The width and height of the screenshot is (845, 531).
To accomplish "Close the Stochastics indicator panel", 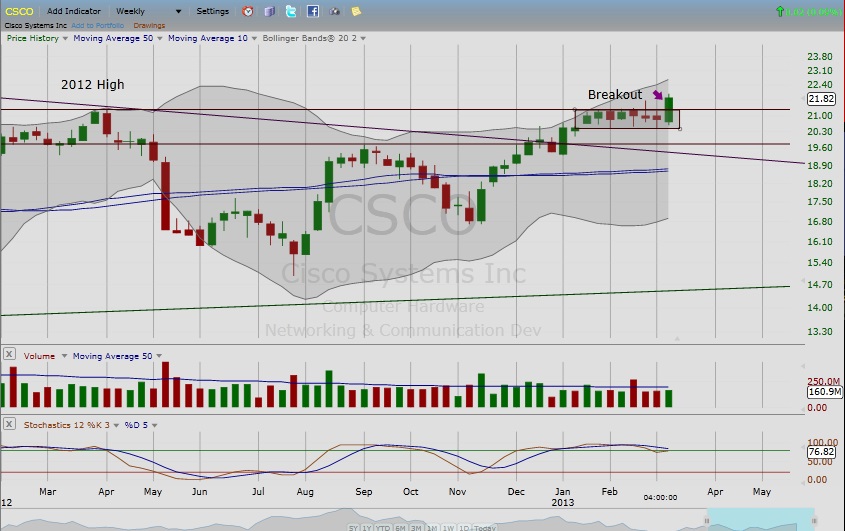I will pyautogui.click(x=9, y=425).
